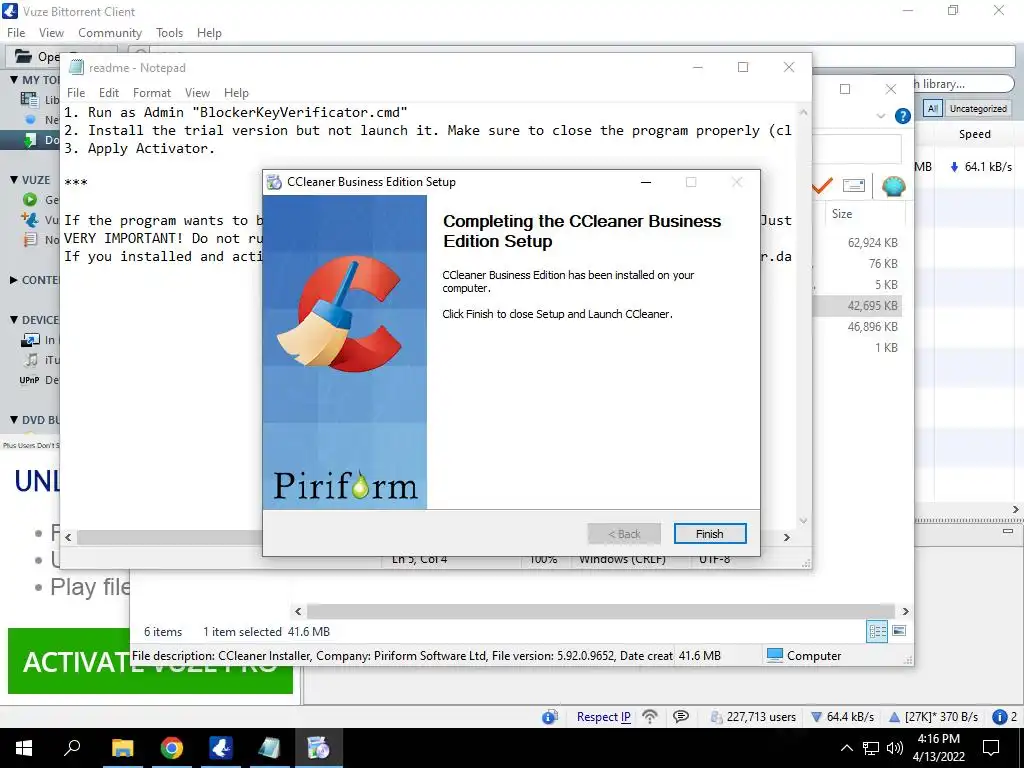This screenshot has height=768, width=1024.
Task: Open Vuze View menu
Action: coord(51,33)
